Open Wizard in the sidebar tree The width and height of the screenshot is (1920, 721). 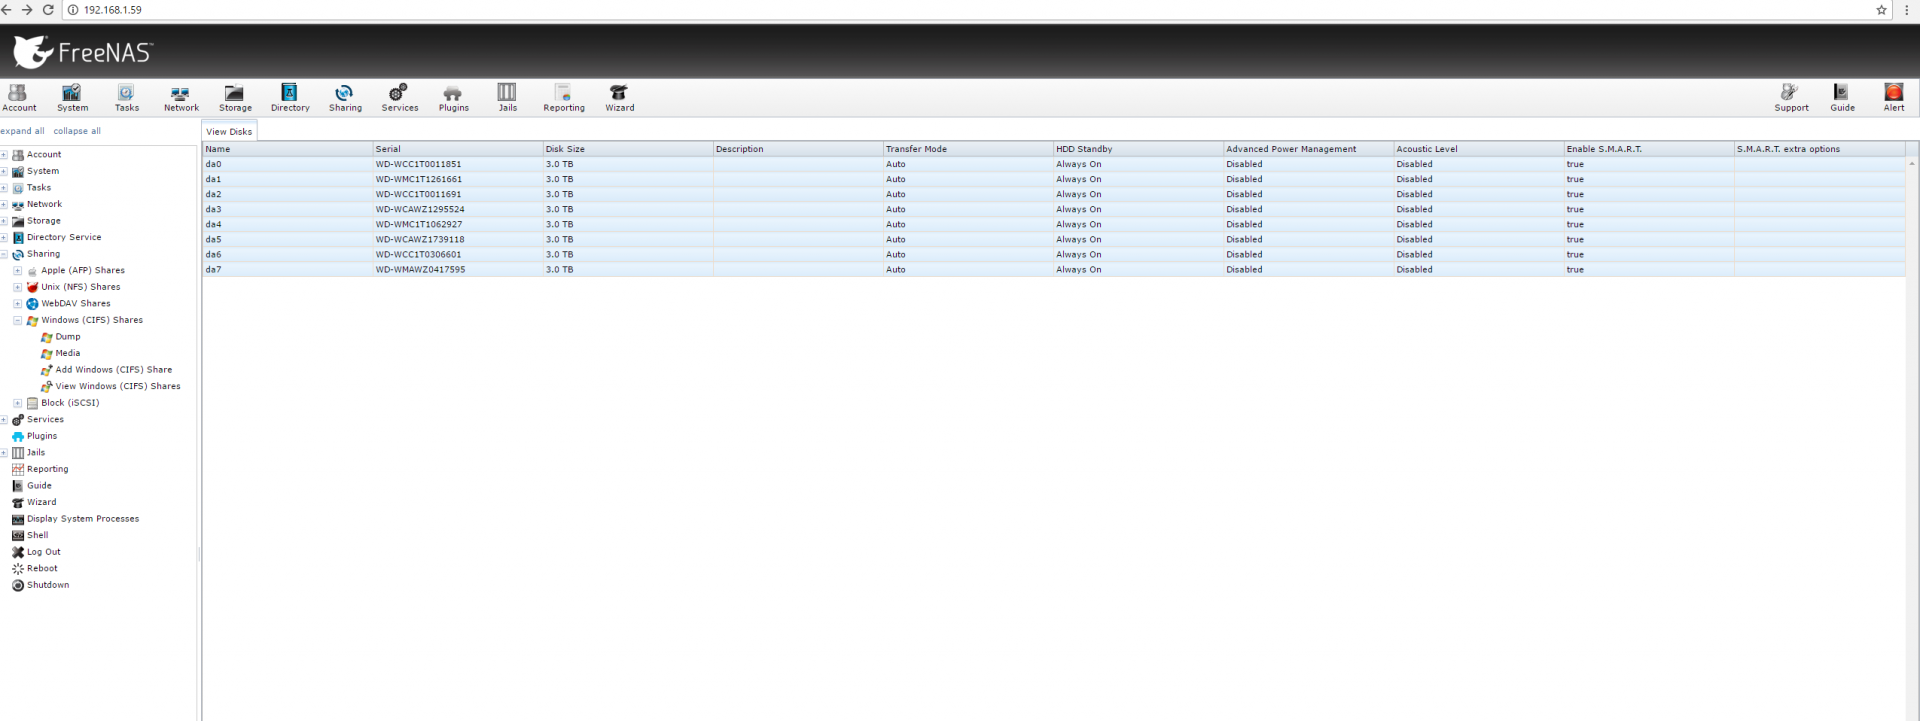coord(41,502)
